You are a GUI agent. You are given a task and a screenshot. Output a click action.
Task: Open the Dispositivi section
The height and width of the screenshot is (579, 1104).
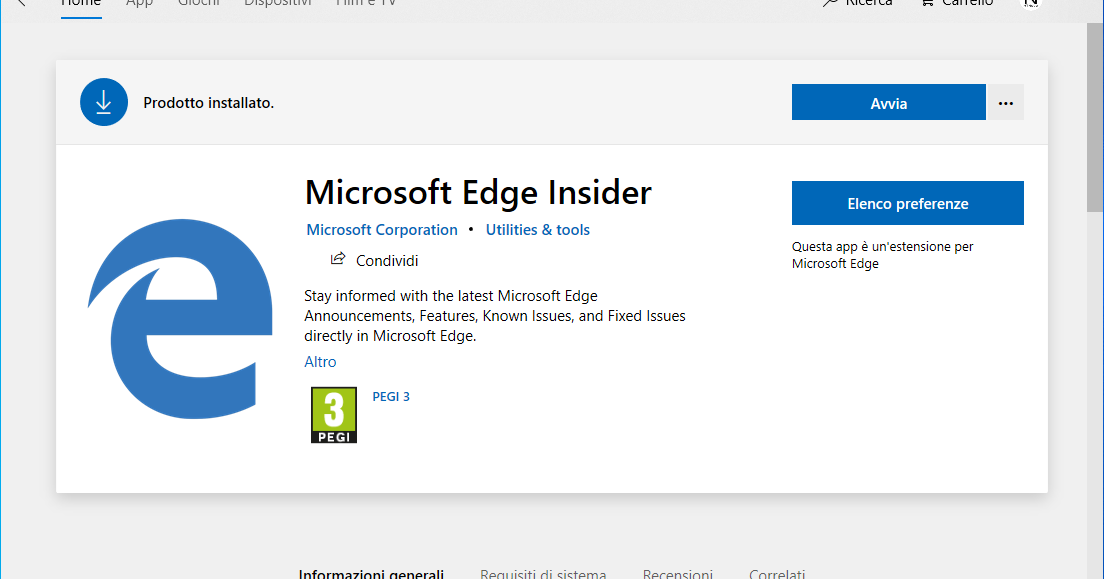point(277,3)
